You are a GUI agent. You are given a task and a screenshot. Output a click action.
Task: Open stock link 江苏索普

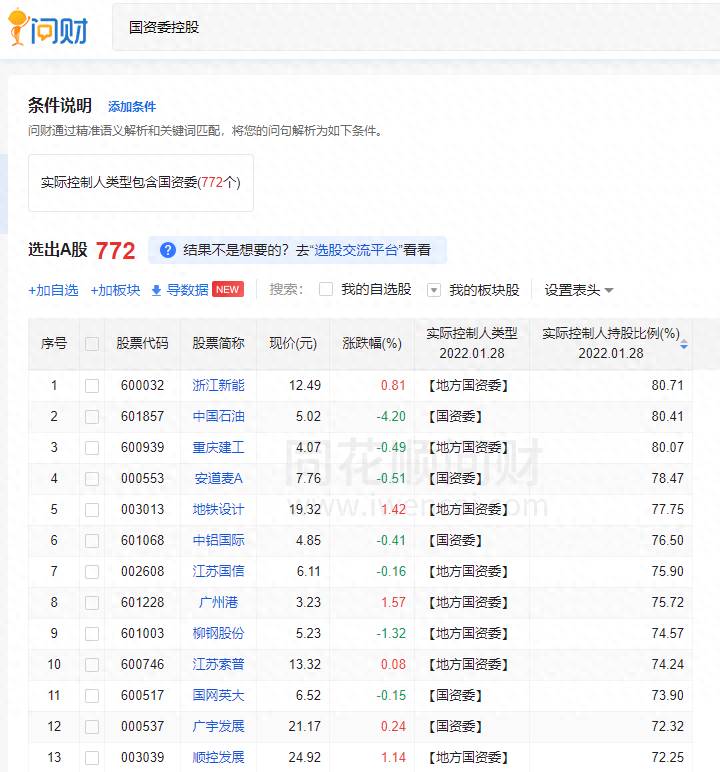point(218,664)
